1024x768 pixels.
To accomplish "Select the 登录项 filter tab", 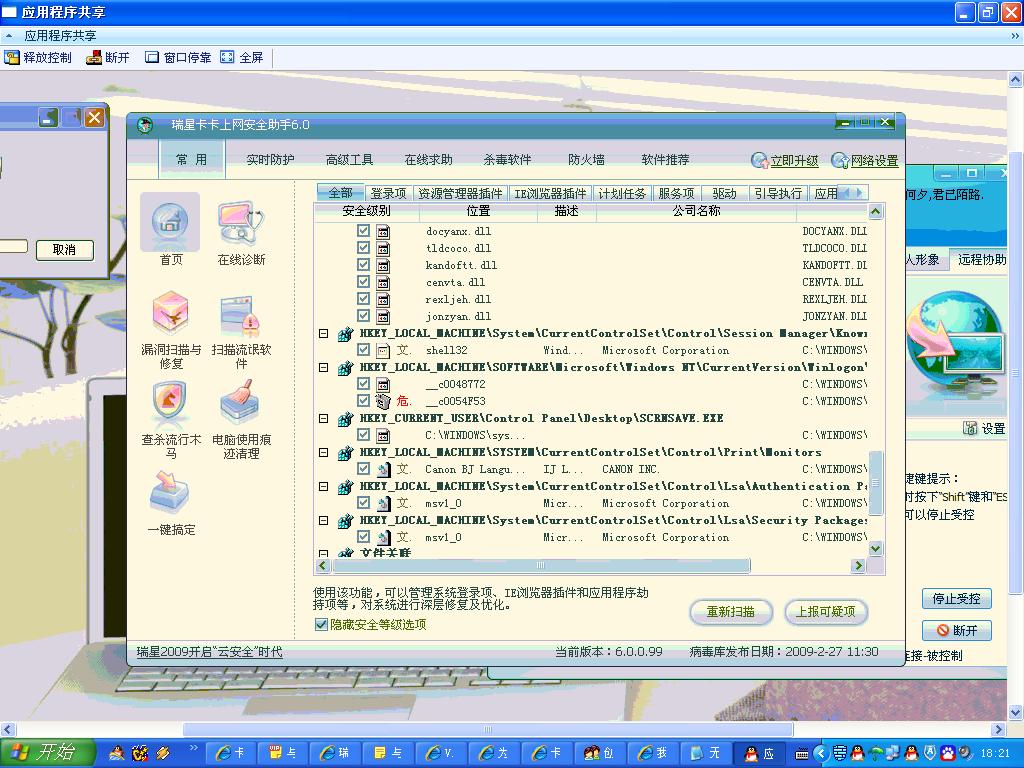I will click(388, 193).
